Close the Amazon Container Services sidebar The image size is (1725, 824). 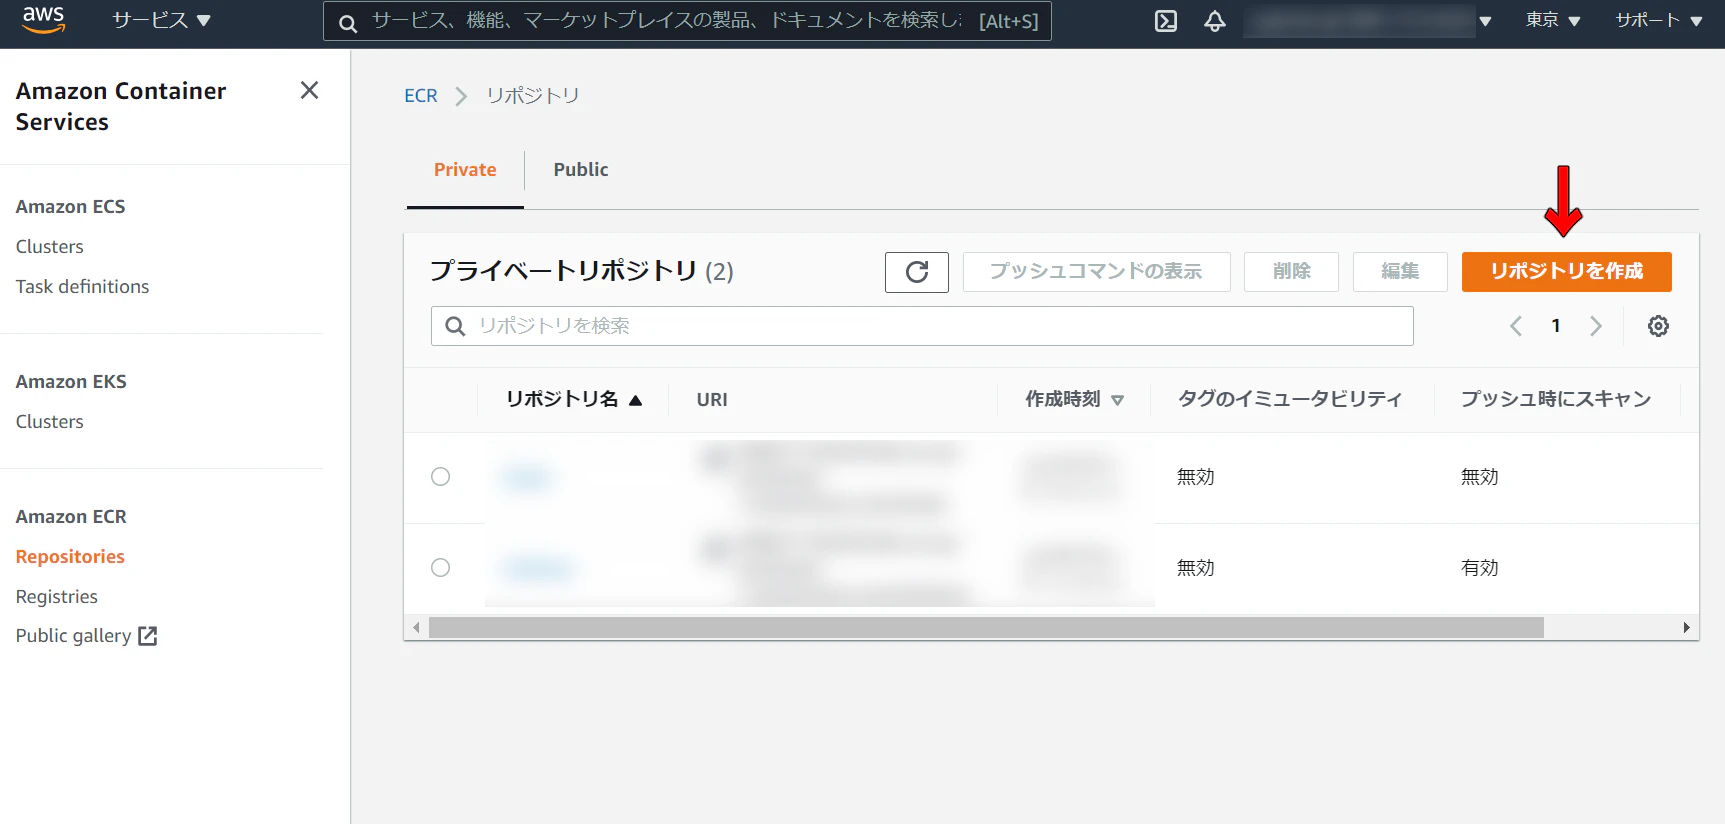(310, 91)
